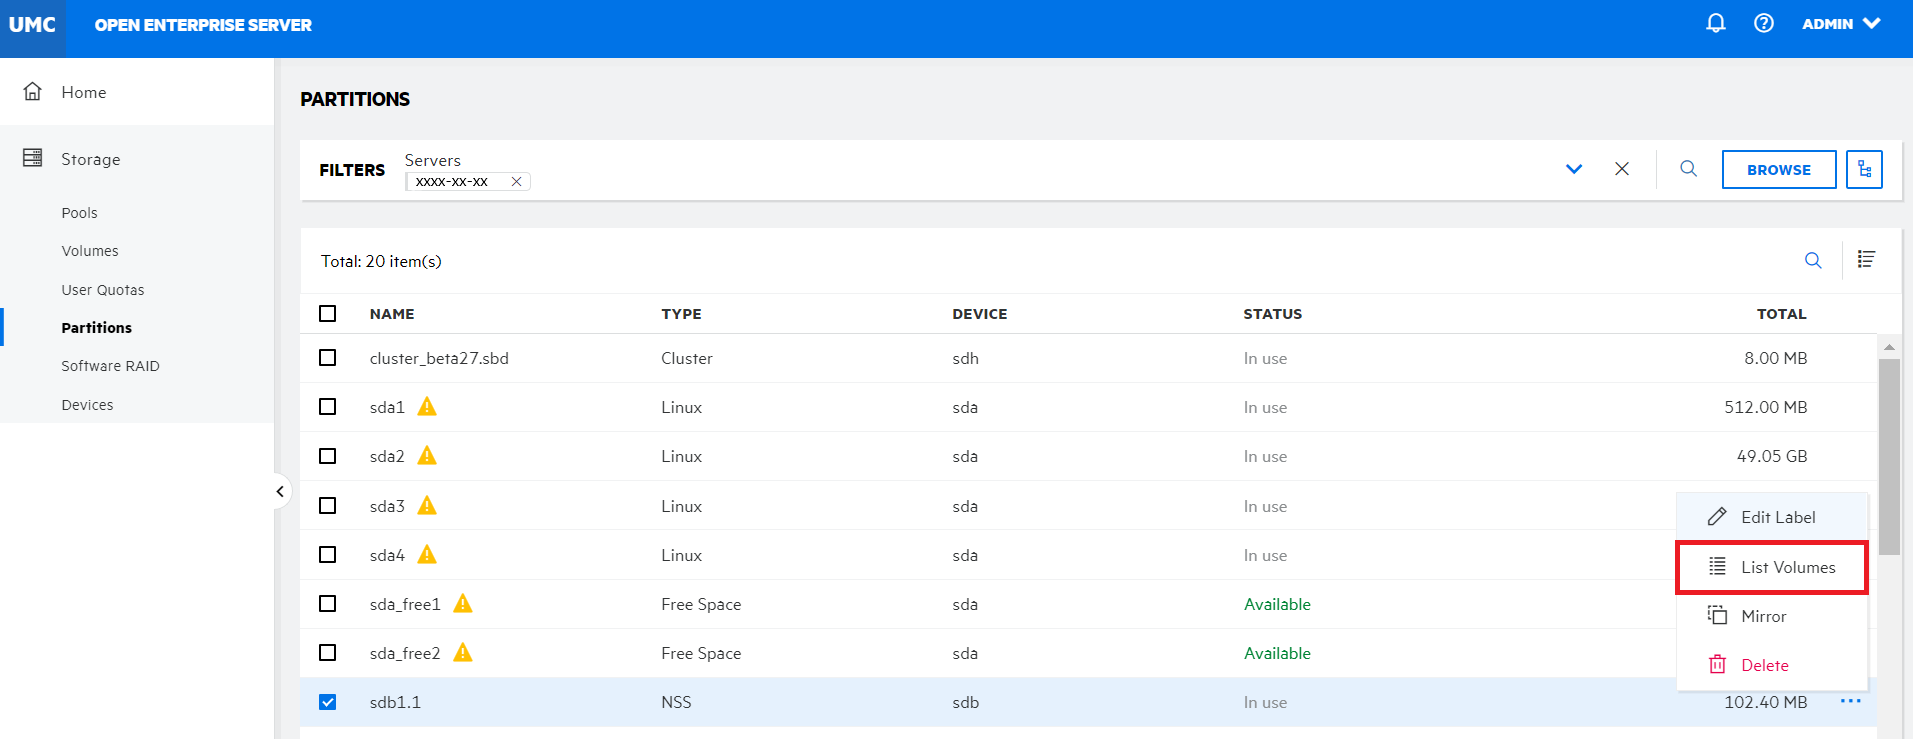Check the cluster_beta27.sbd row checkbox
Image resolution: width=1913 pixels, height=739 pixels.
coord(327,358)
